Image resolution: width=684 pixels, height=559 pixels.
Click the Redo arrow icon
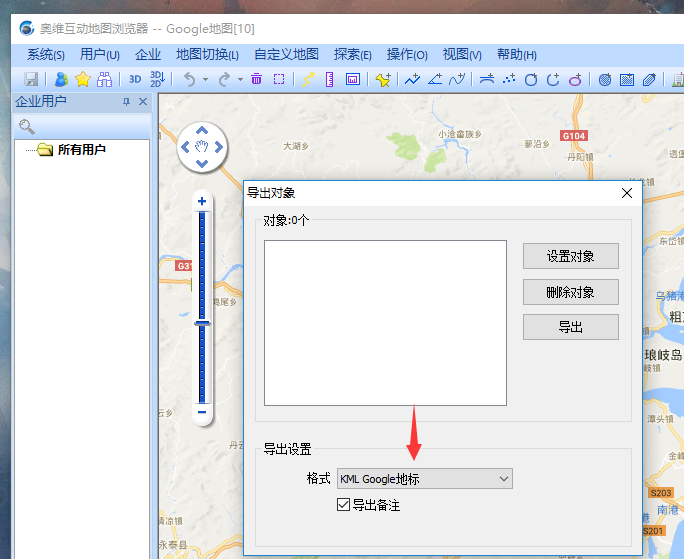click(x=224, y=79)
